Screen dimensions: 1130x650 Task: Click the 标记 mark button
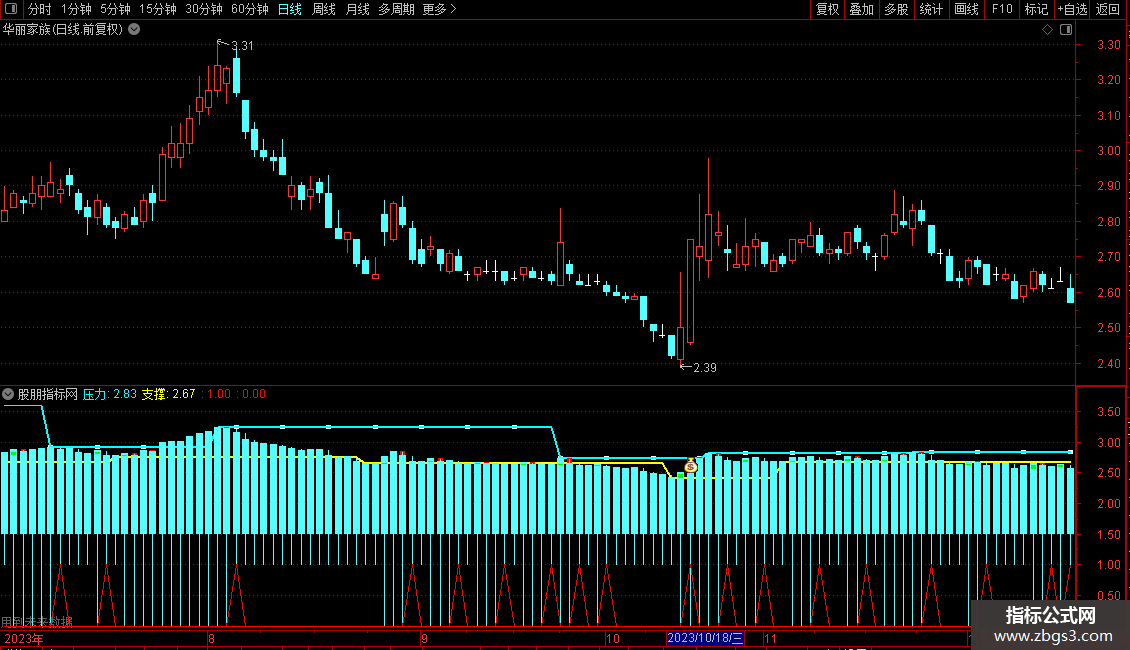click(1036, 9)
